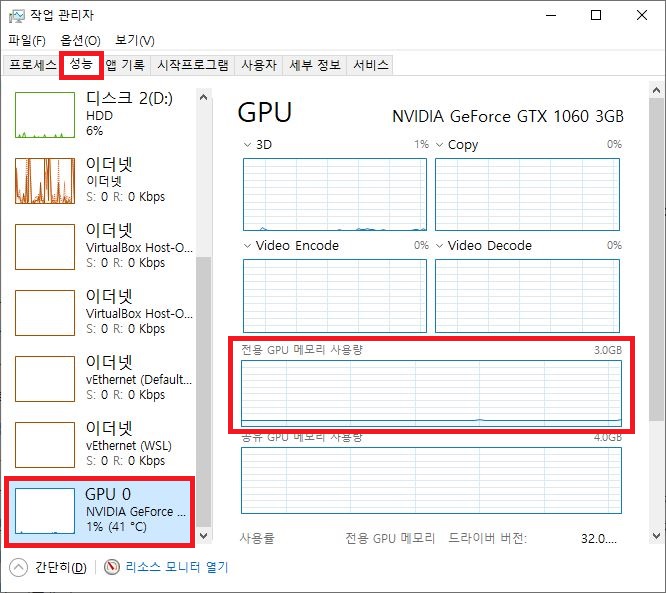The height and width of the screenshot is (593, 666).
Task: Open the 파일(F) menu
Action: tap(27, 40)
